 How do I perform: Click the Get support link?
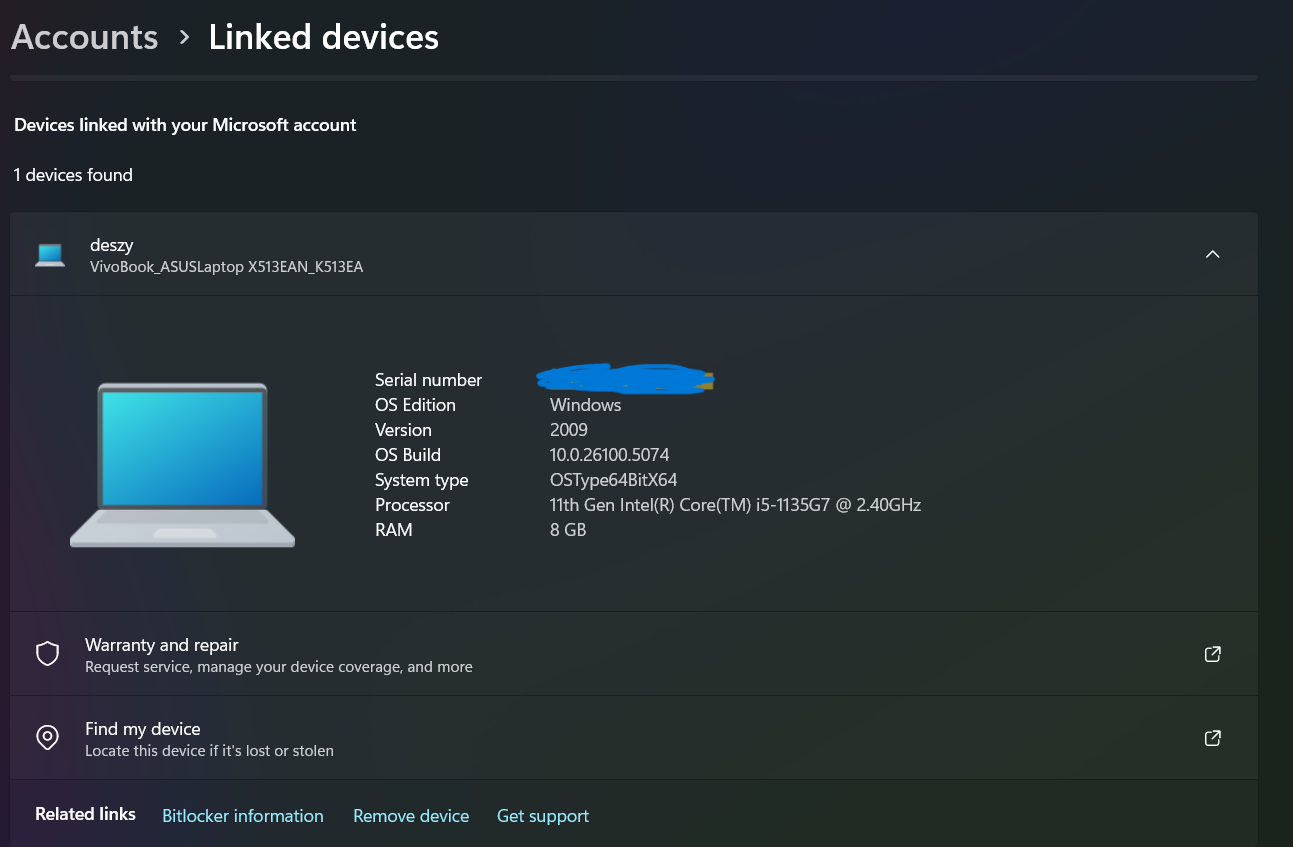(543, 816)
